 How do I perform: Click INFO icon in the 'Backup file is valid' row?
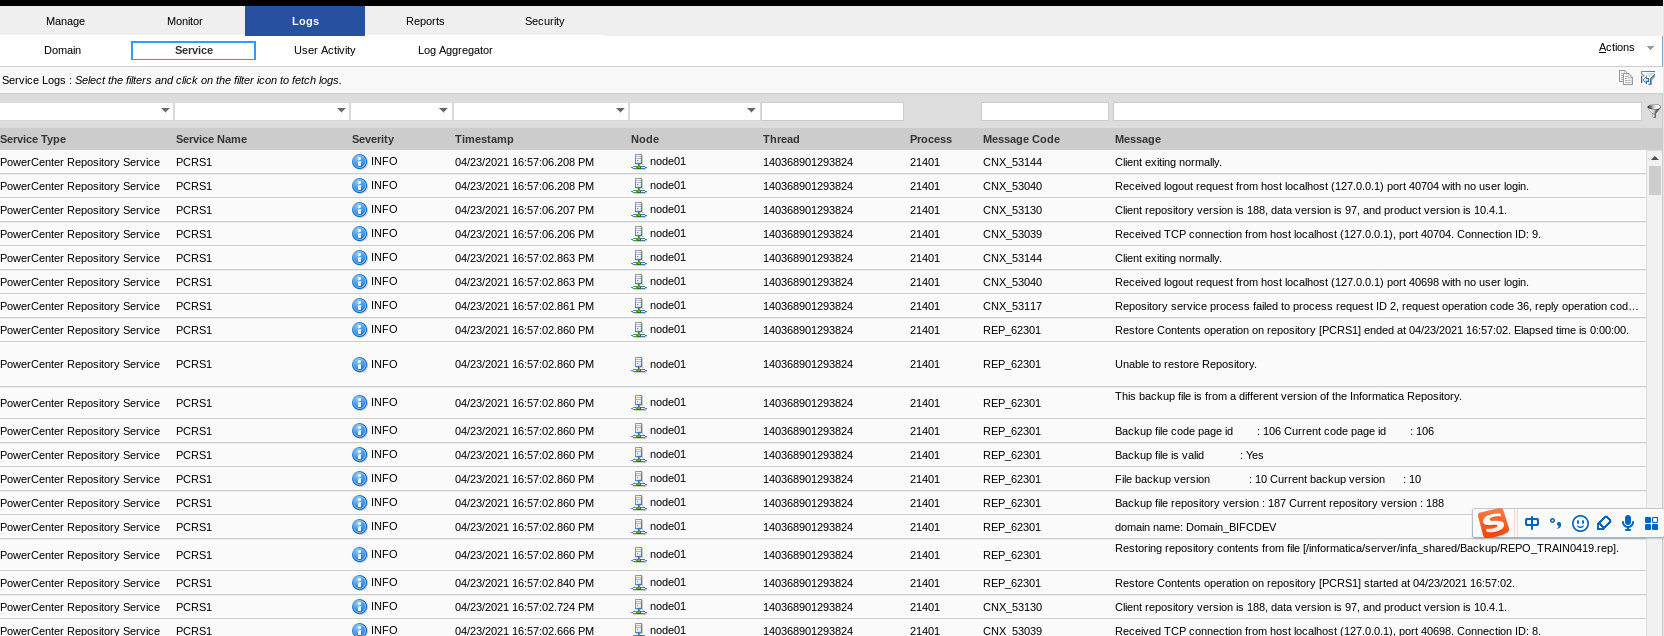tap(360, 455)
